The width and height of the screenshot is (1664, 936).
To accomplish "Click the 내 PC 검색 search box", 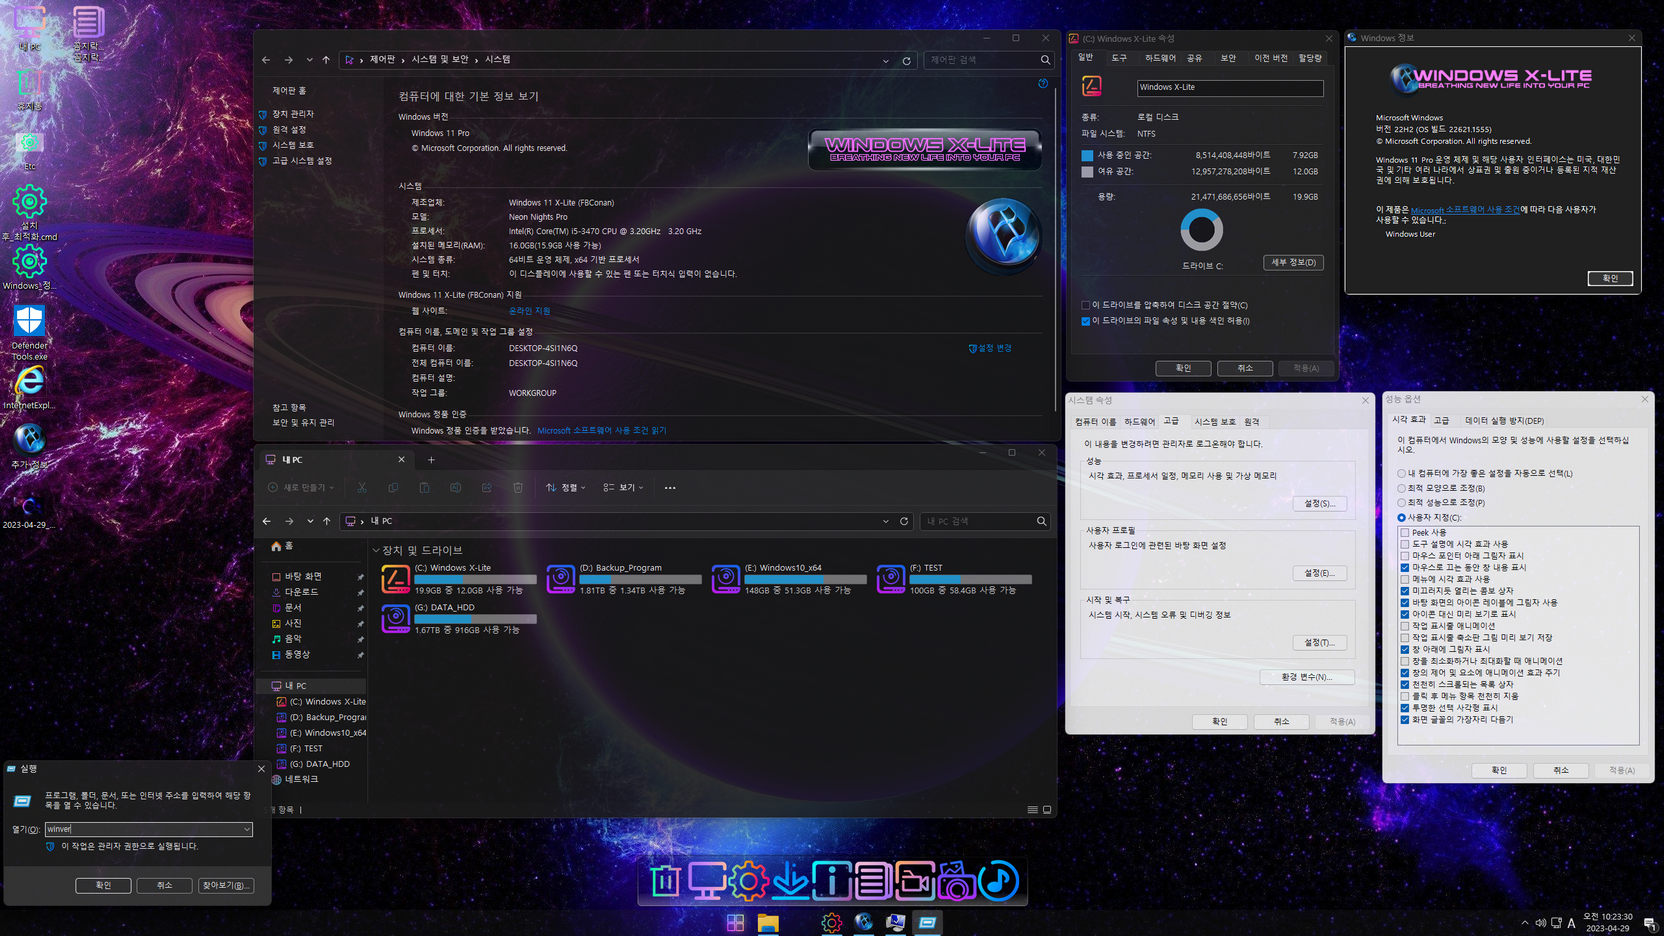I will [985, 521].
